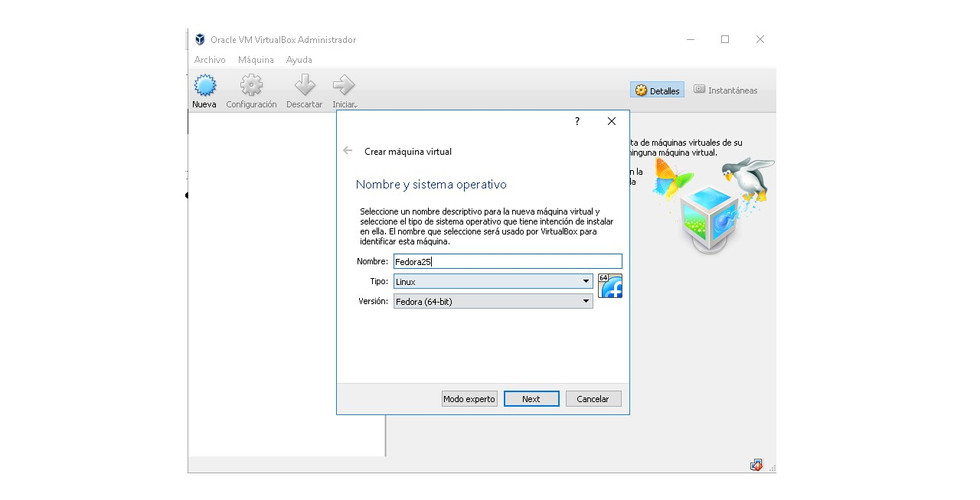The image size is (980, 500).
Task: Close the Crear máquina virtual dialog
Action: (x=611, y=121)
